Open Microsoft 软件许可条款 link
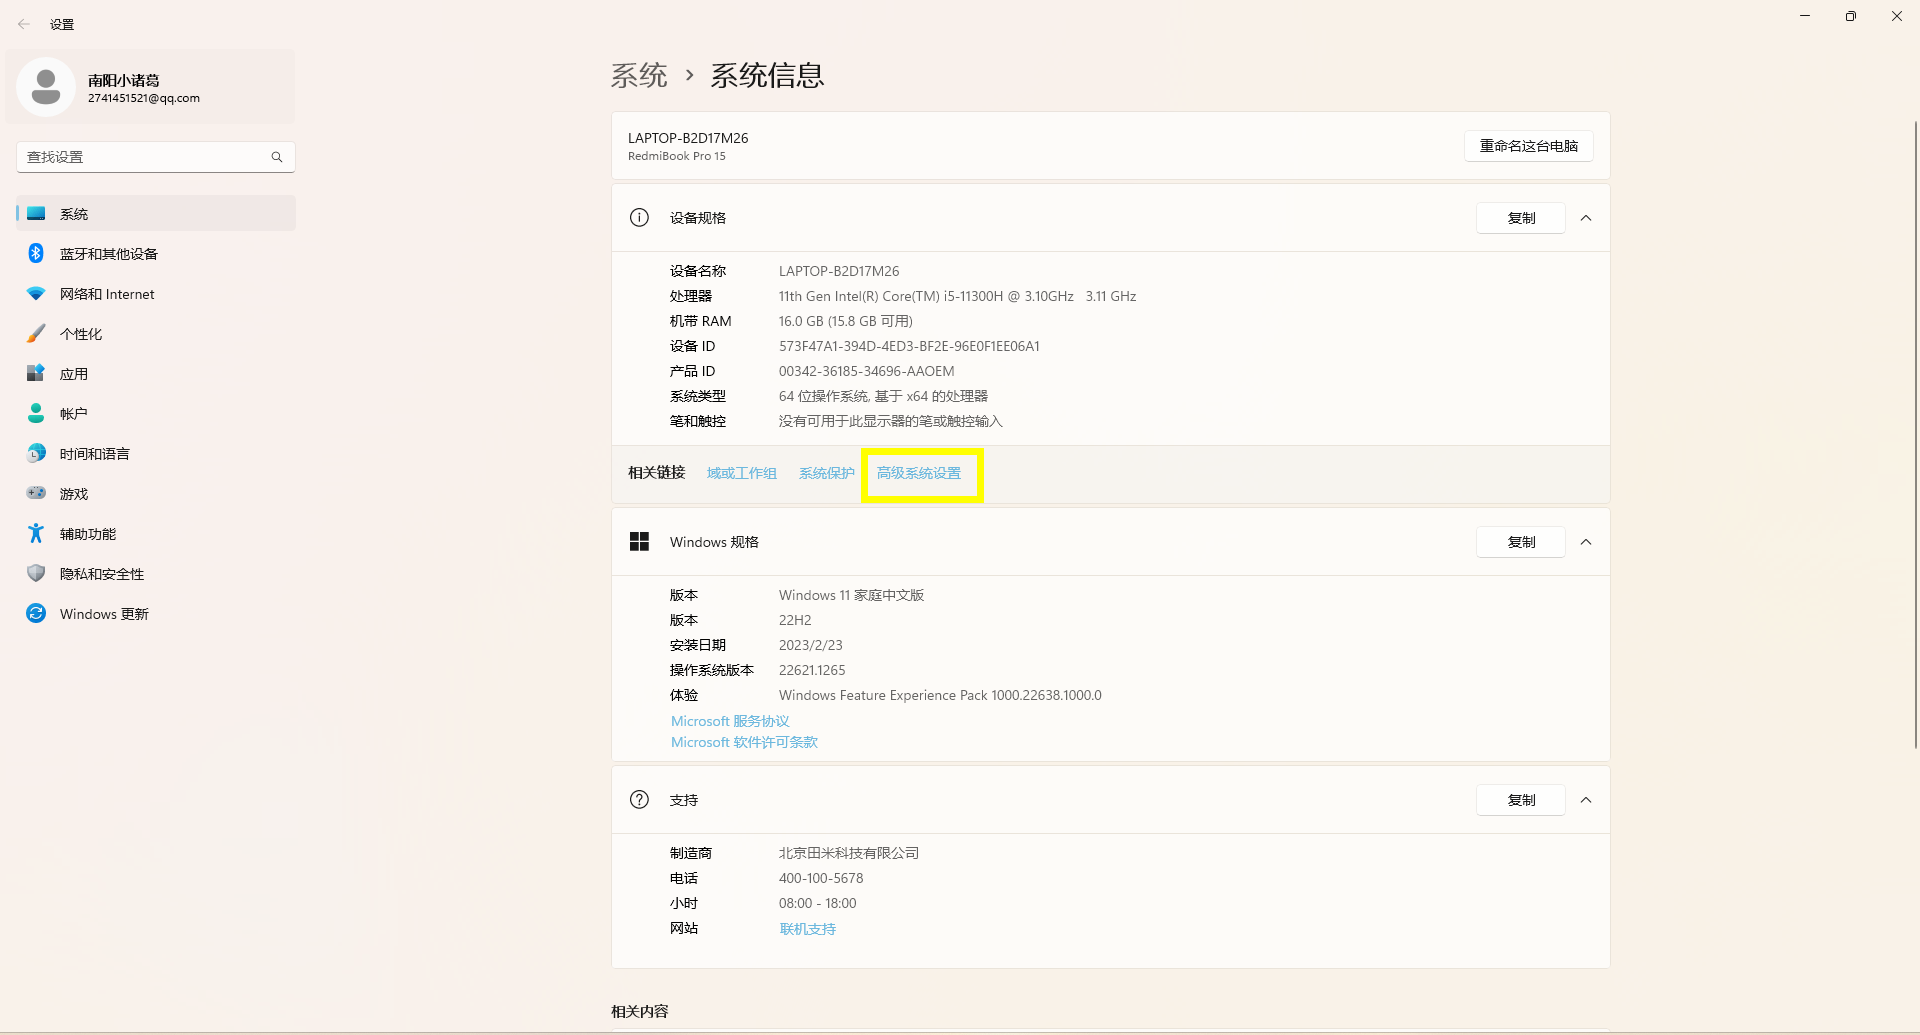Viewport: 1920px width, 1035px height. 744,742
